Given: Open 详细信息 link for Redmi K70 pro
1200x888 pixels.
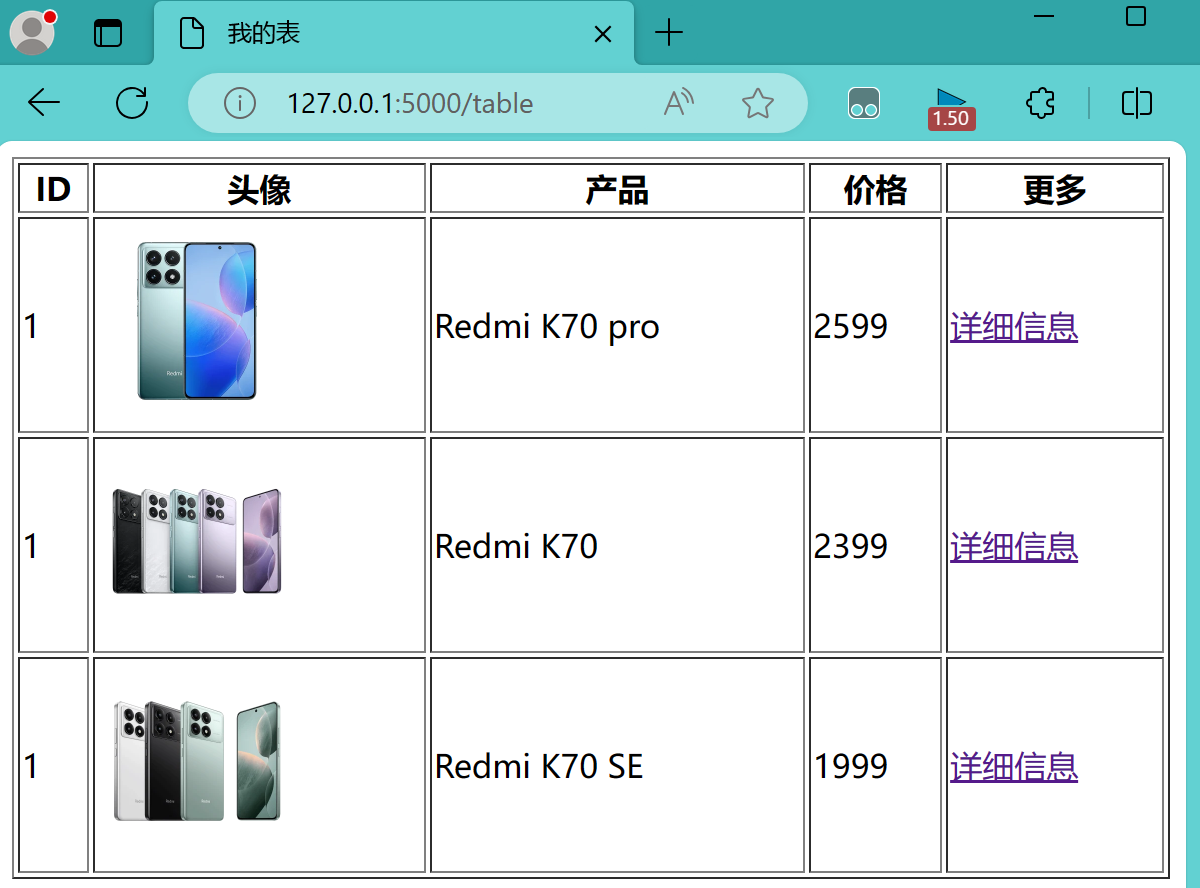Looking at the screenshot, I should click(x=1014, y=326).
